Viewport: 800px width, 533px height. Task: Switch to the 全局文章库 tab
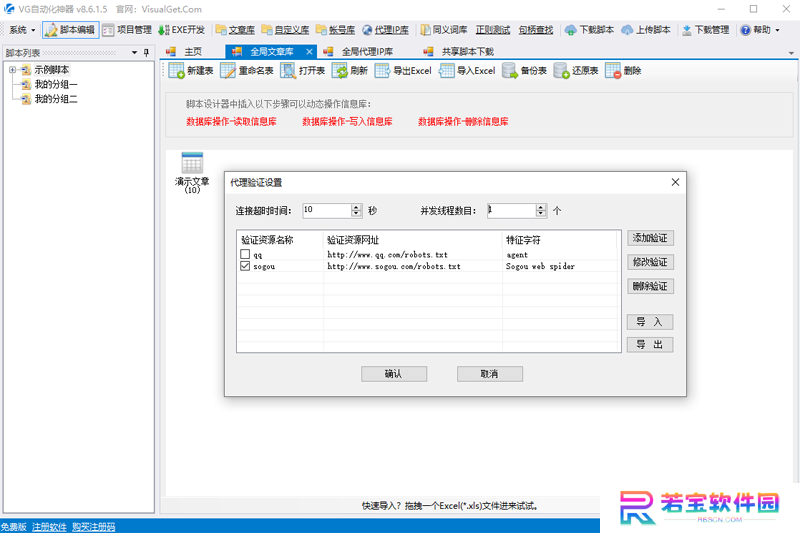[x=271, y=52]
